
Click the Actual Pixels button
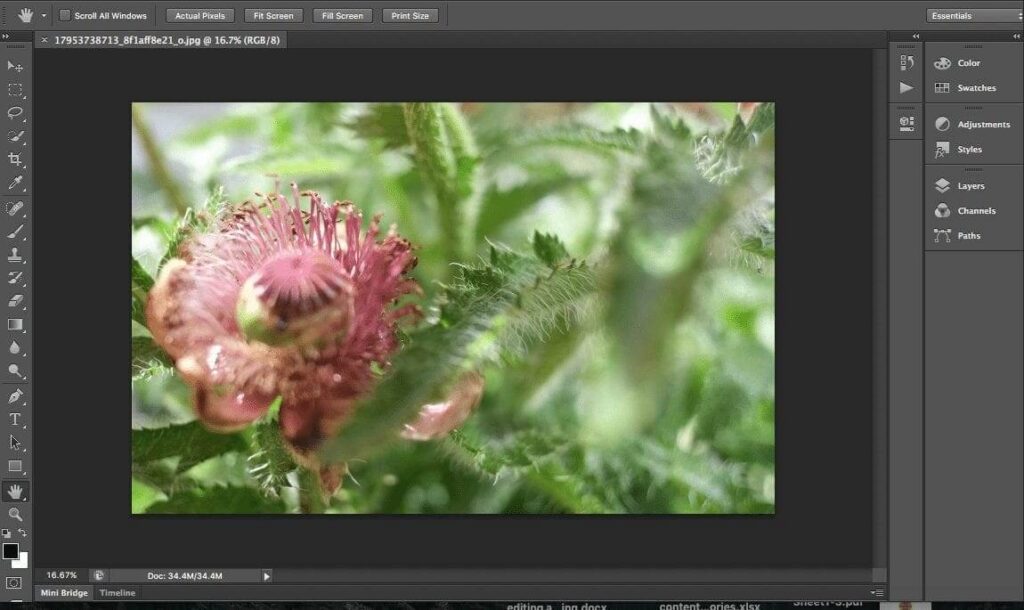click(x=200, y=15)
